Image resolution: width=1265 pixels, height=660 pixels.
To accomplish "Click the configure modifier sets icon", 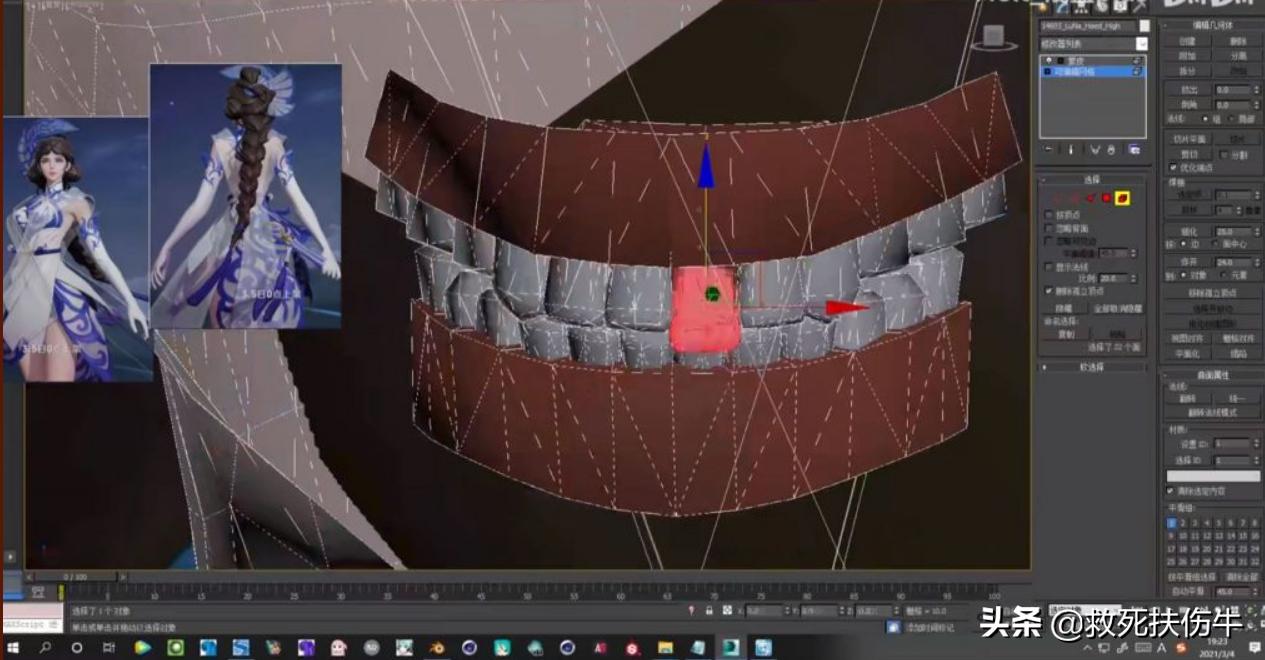I will point(1134,149).
